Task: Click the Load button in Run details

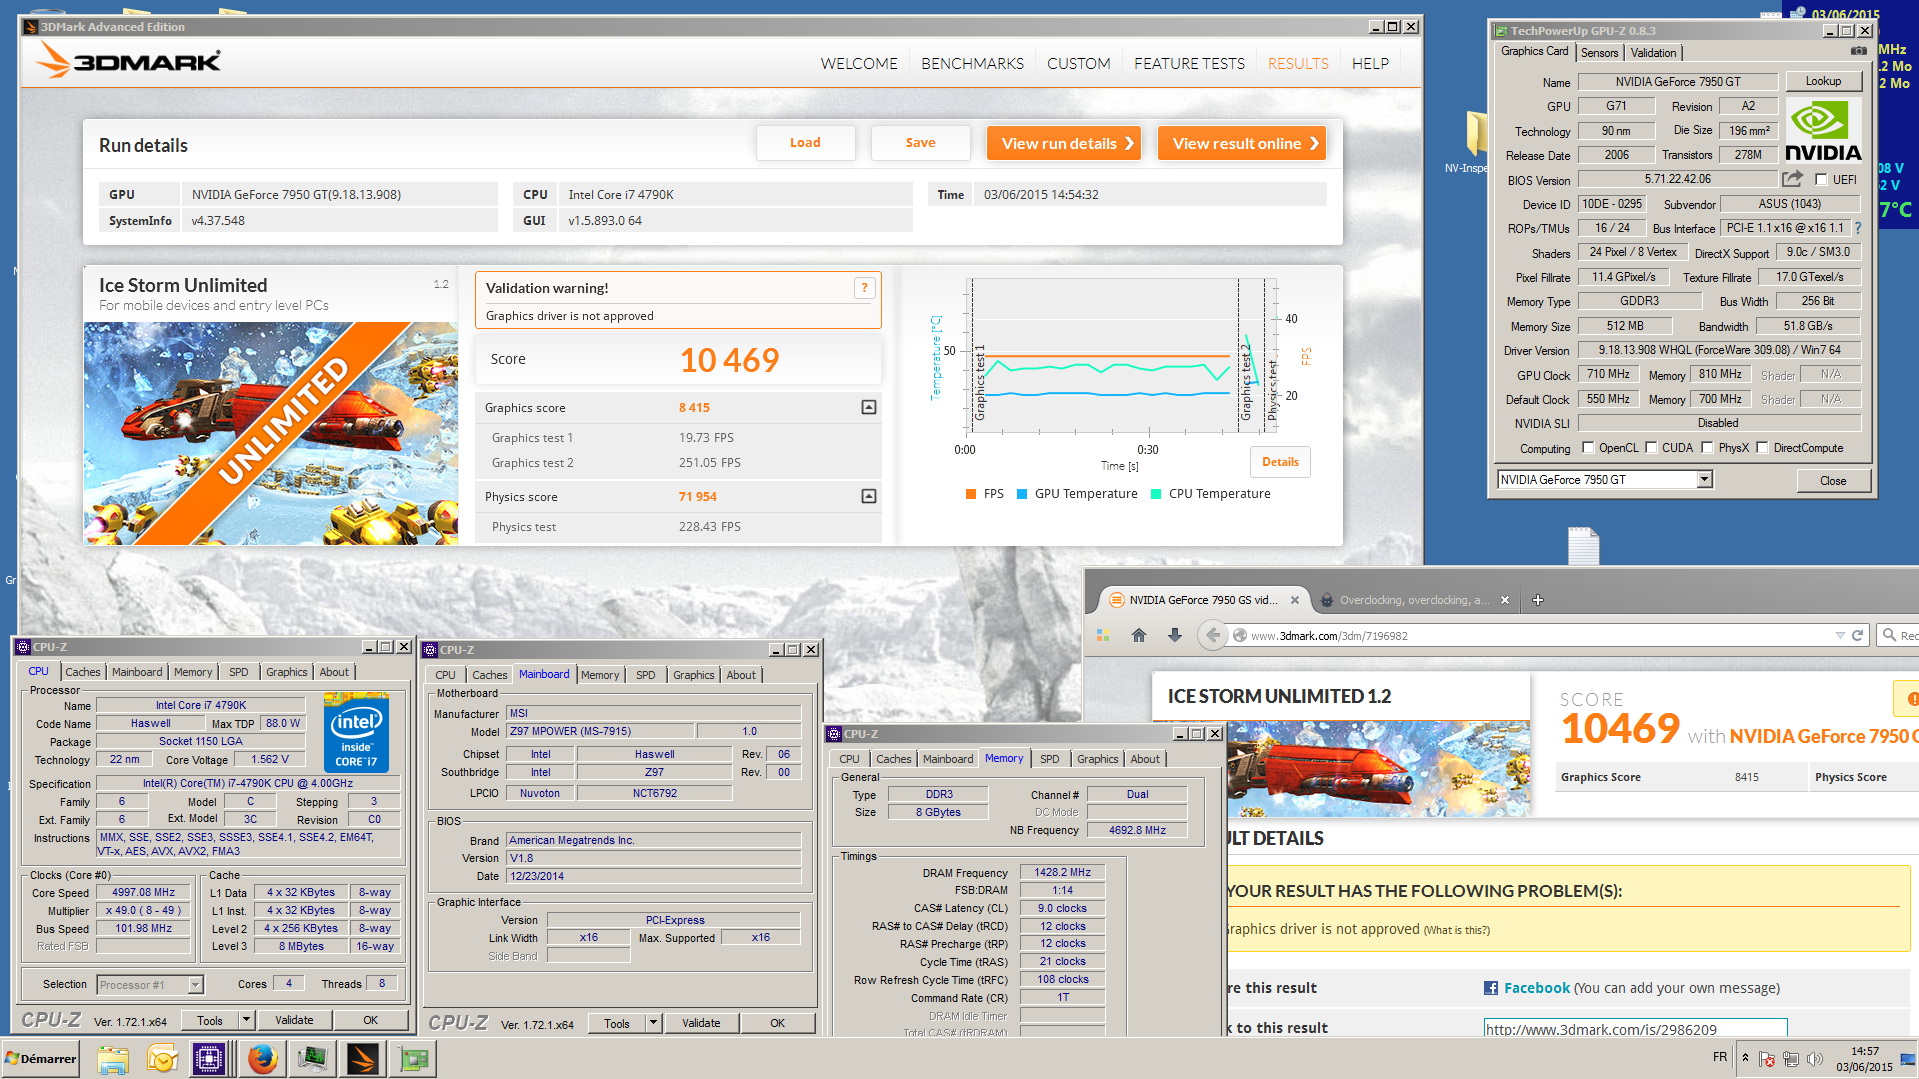Action: (805, 143)
